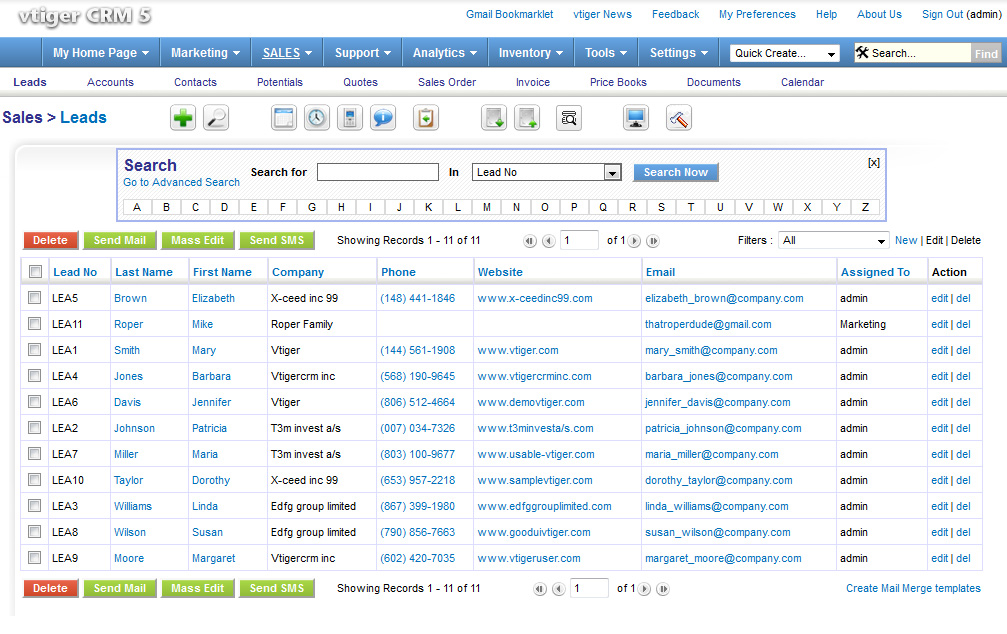Open Go to Advanced Search link

pos(181,182)
